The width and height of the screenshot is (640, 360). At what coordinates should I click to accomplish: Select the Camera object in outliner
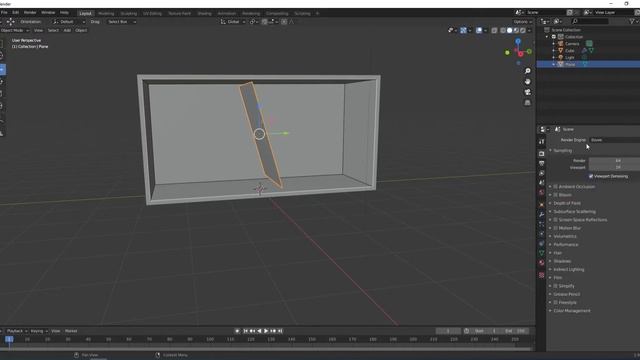click(572, 44)
